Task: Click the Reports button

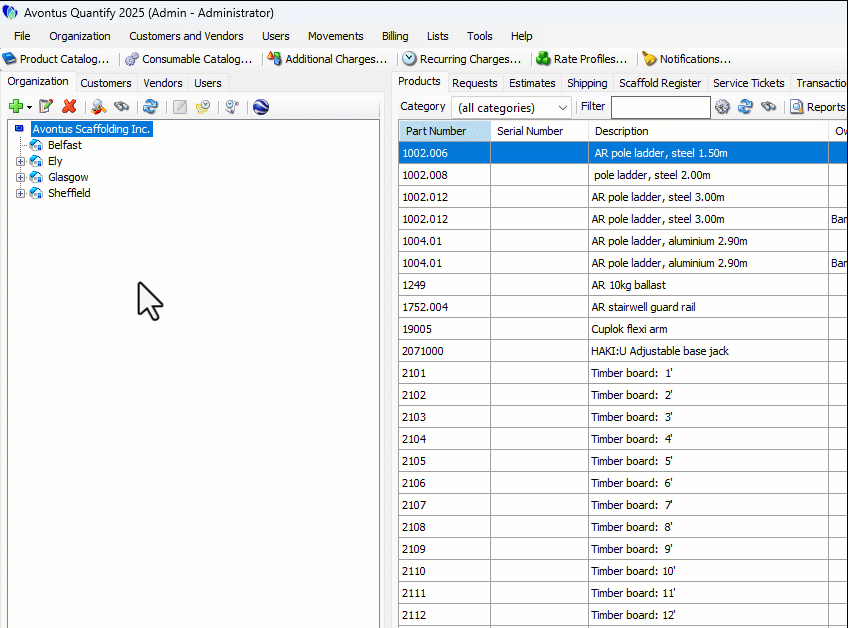Action: 818,107
